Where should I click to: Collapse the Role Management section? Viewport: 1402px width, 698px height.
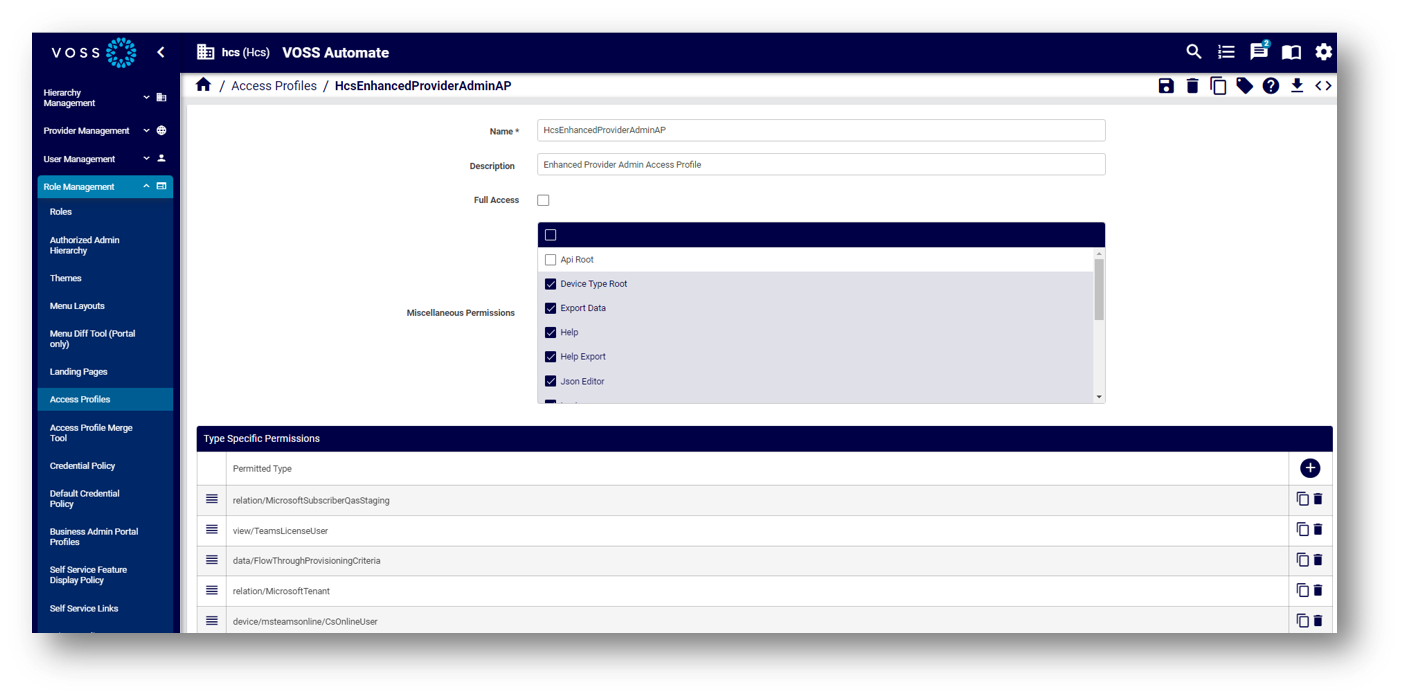(x=105, y=186)
